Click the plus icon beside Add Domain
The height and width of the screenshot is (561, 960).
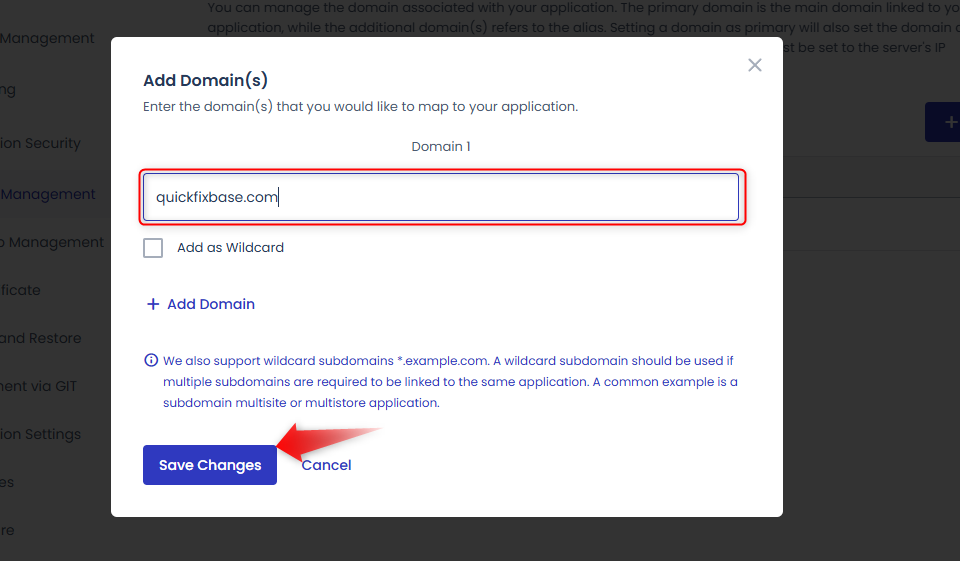click(x=153, y=304)
